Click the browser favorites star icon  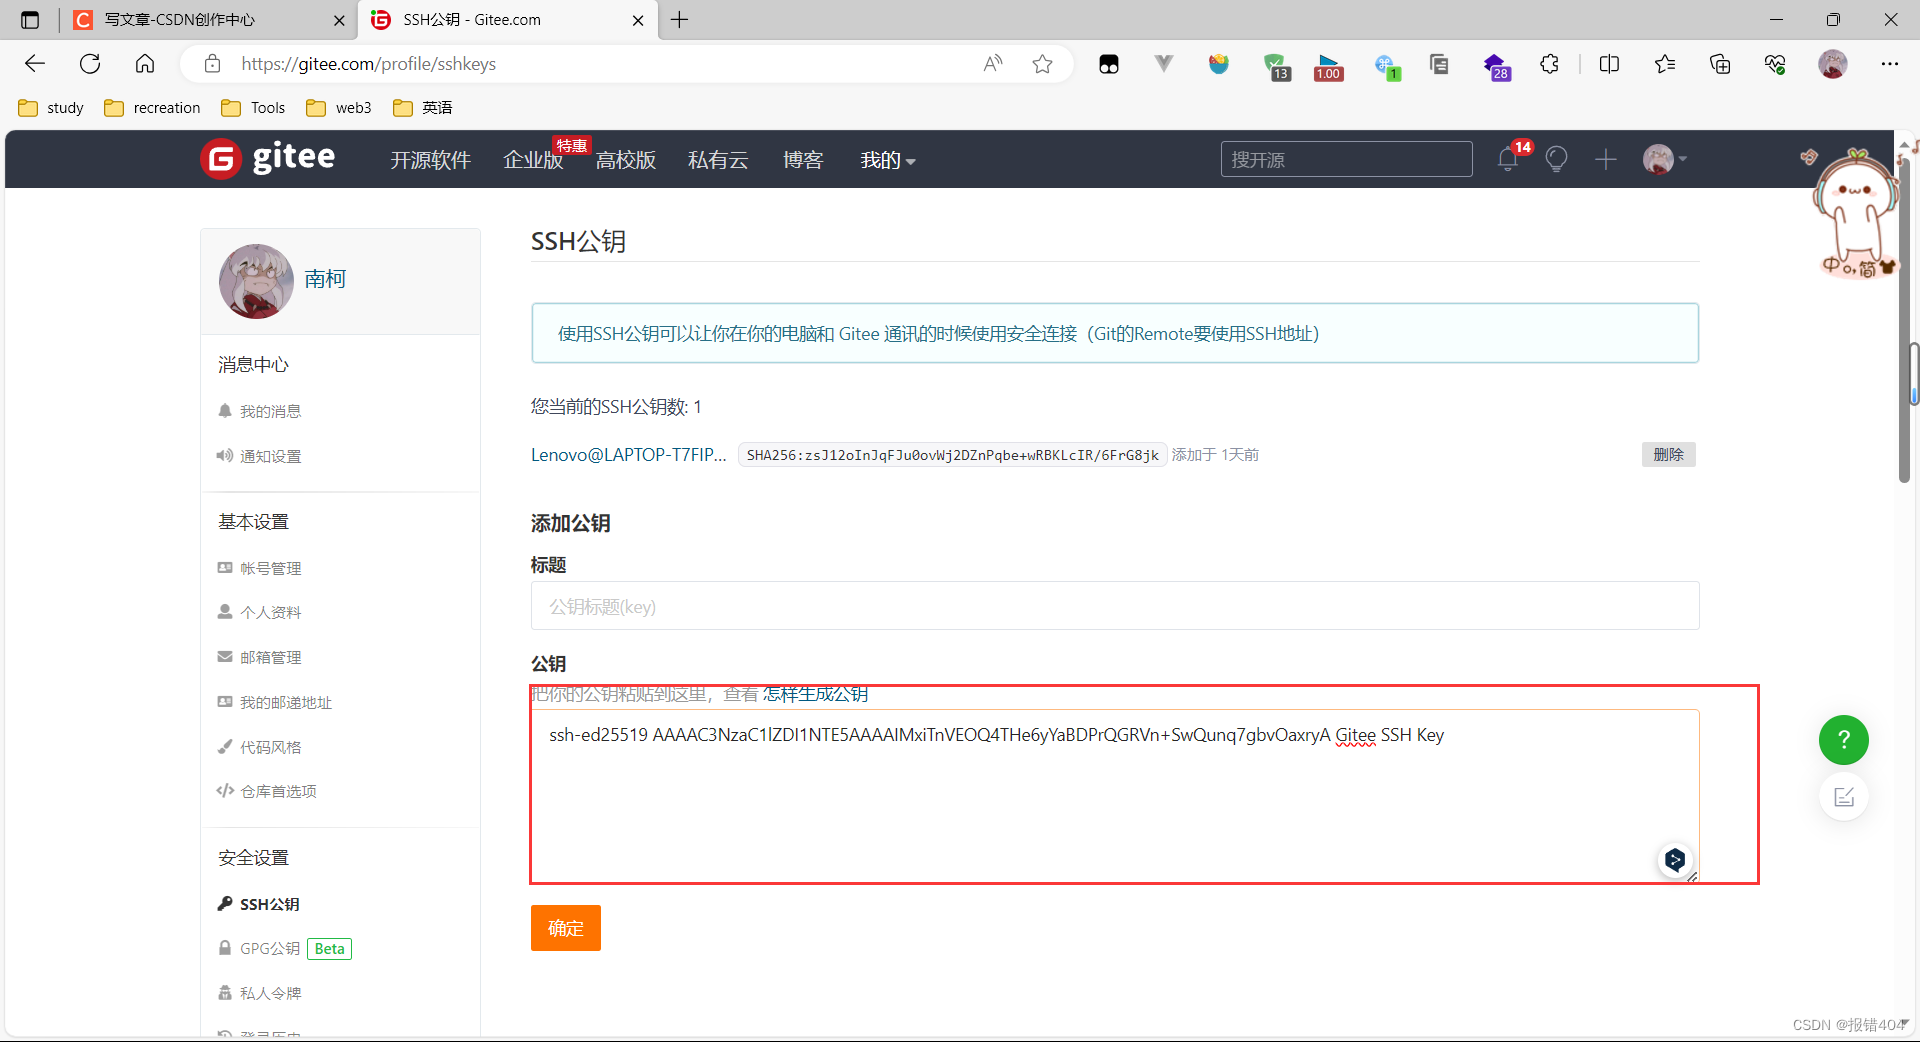(1043, 63)
